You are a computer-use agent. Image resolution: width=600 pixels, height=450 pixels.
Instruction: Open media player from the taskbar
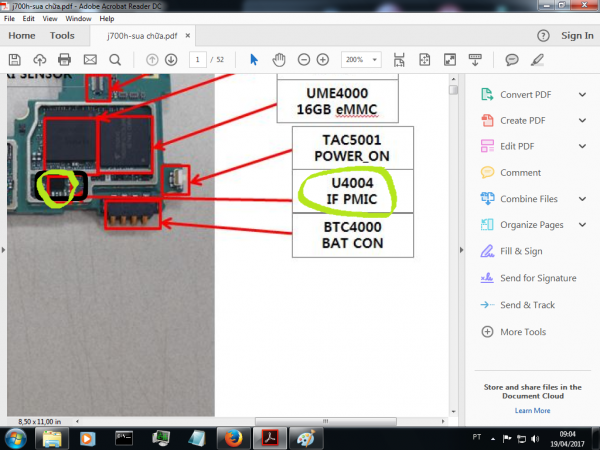[x=87, y=439]
